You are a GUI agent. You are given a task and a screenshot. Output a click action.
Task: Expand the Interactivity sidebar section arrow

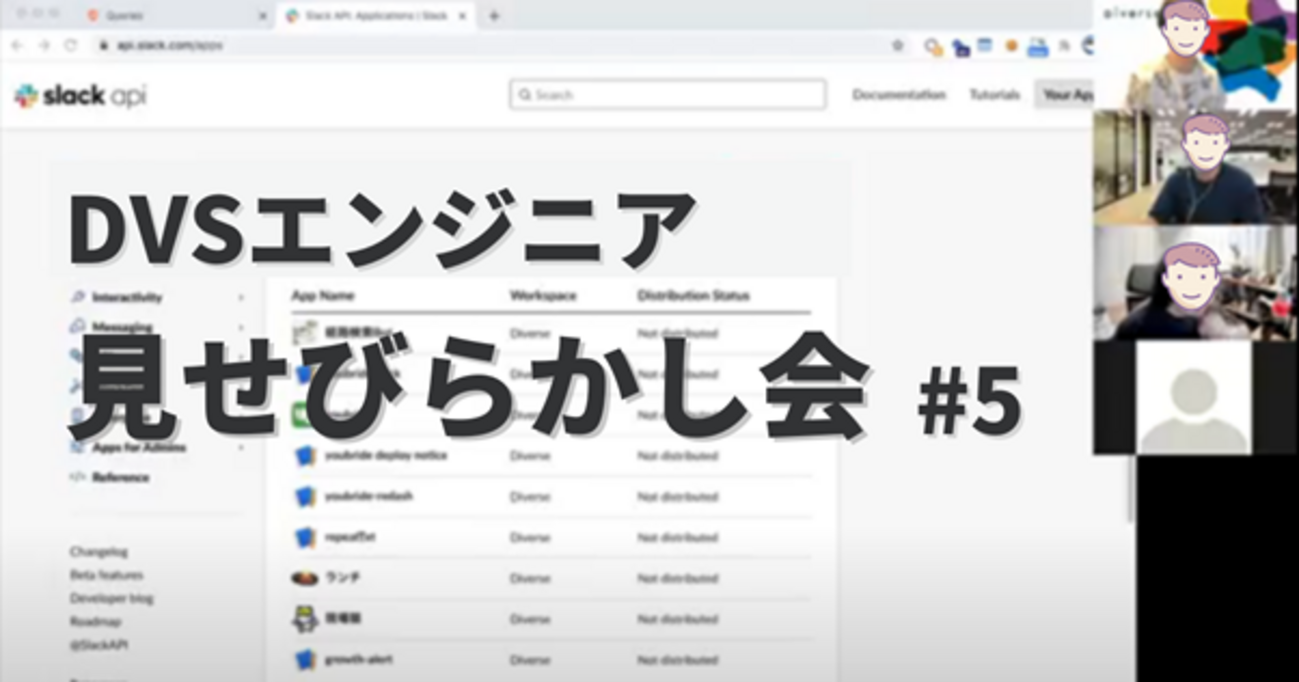pos(241,297)
